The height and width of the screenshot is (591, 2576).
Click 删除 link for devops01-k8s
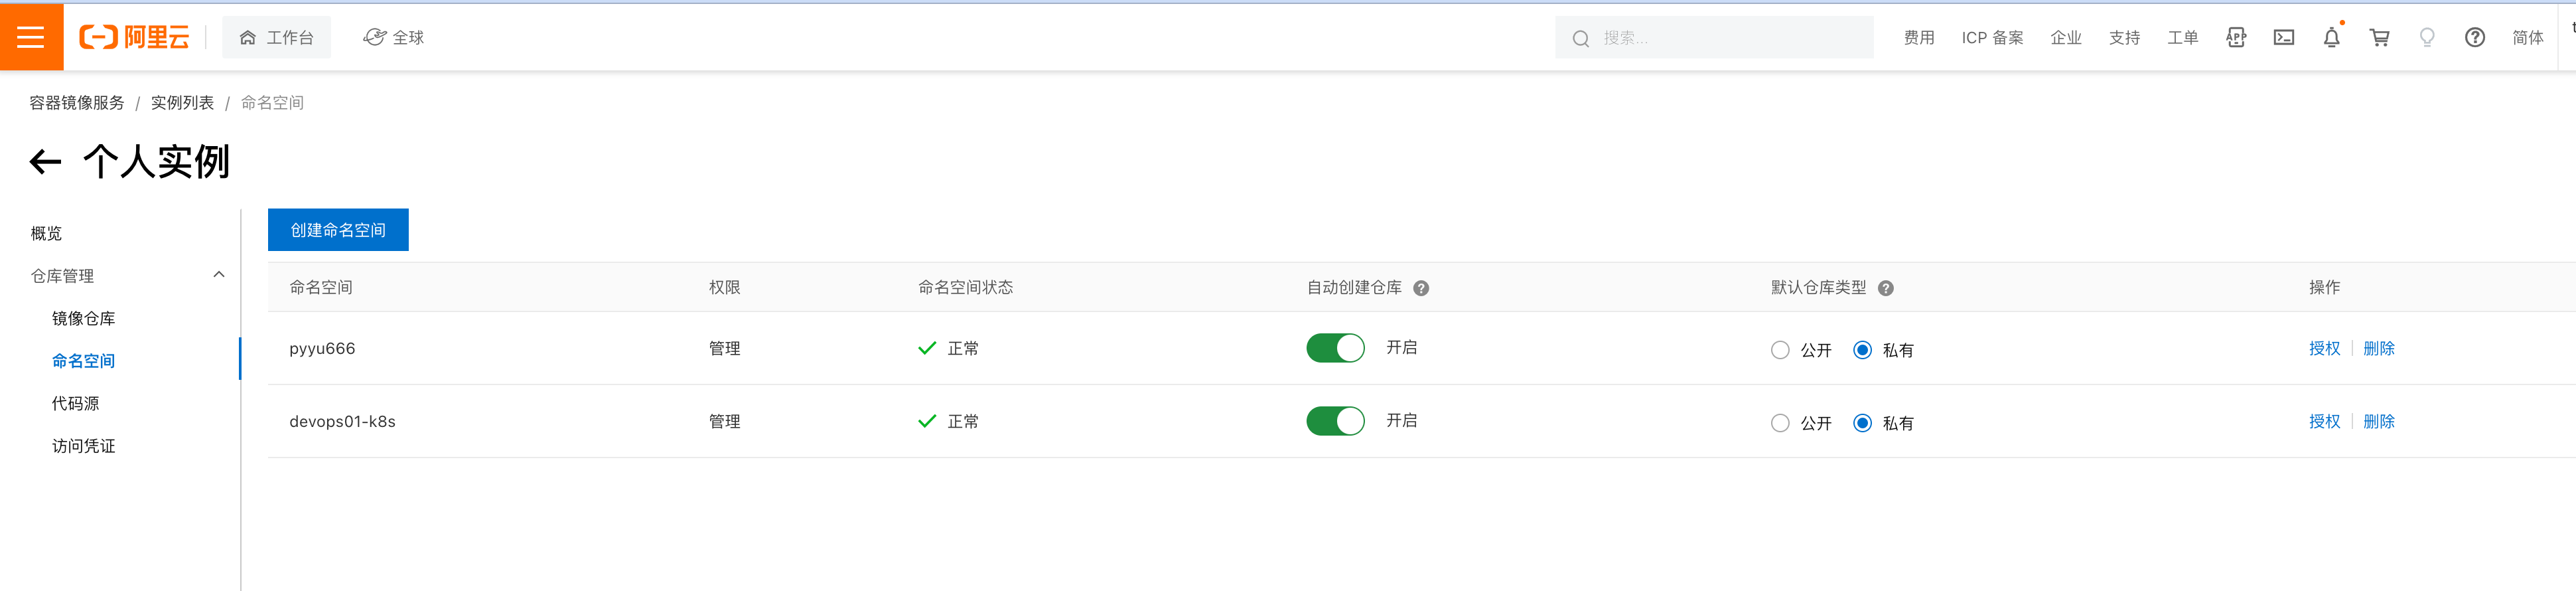2378,421
